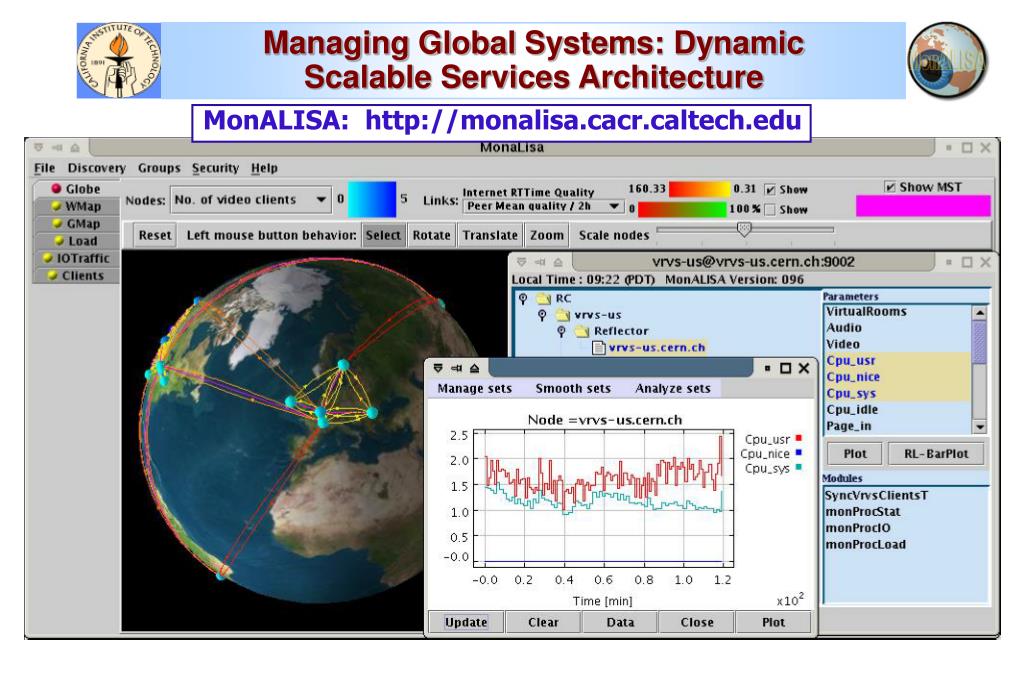Open the Nodes 'No. of video clients' dropdown
Image resolution: width=1024 pixels, height=682 pixels.
point(251,200)
